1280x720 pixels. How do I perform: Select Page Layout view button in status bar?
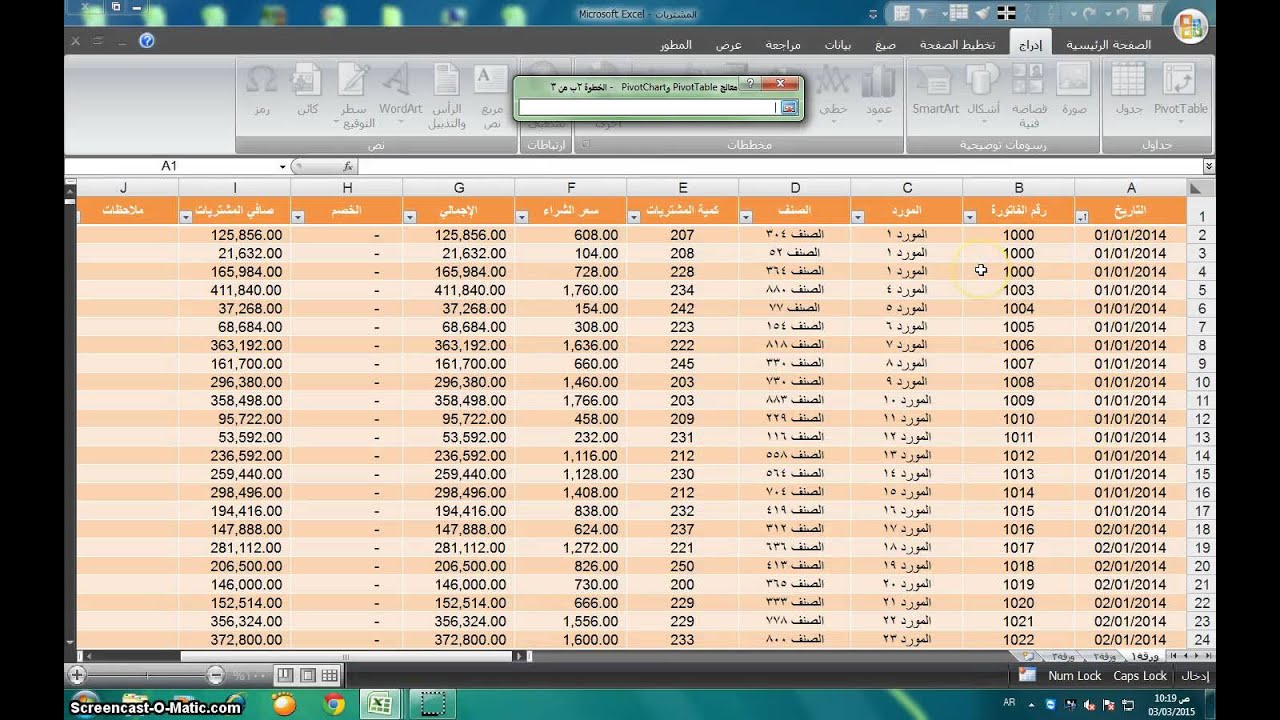coord(307,675)
